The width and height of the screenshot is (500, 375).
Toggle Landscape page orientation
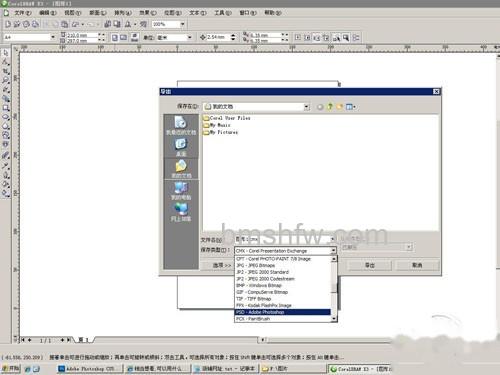[123, 37]
